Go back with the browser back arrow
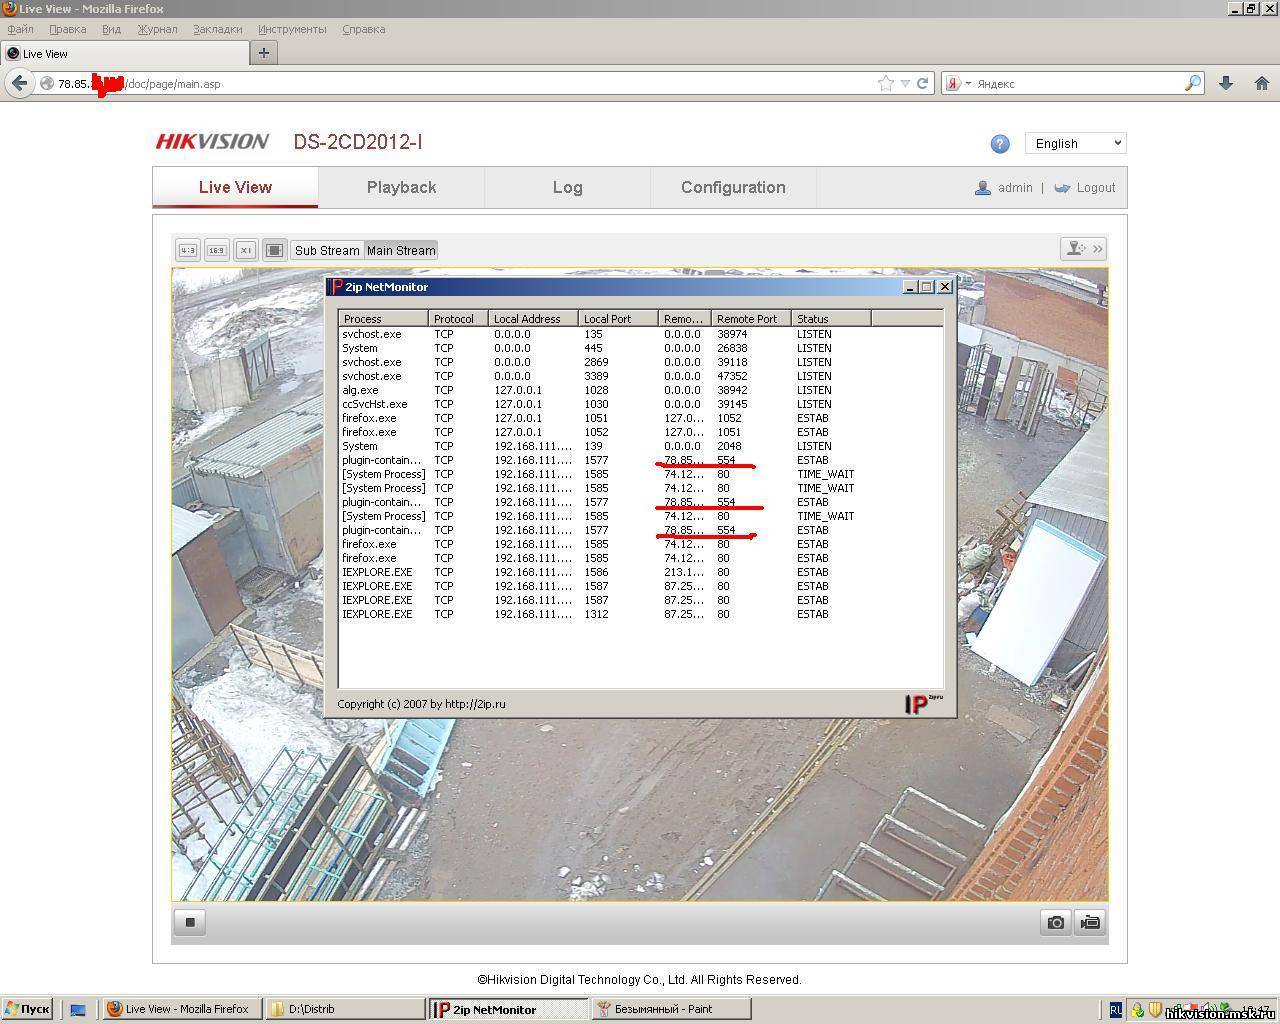1280x1024 pixels. [19, 83]
